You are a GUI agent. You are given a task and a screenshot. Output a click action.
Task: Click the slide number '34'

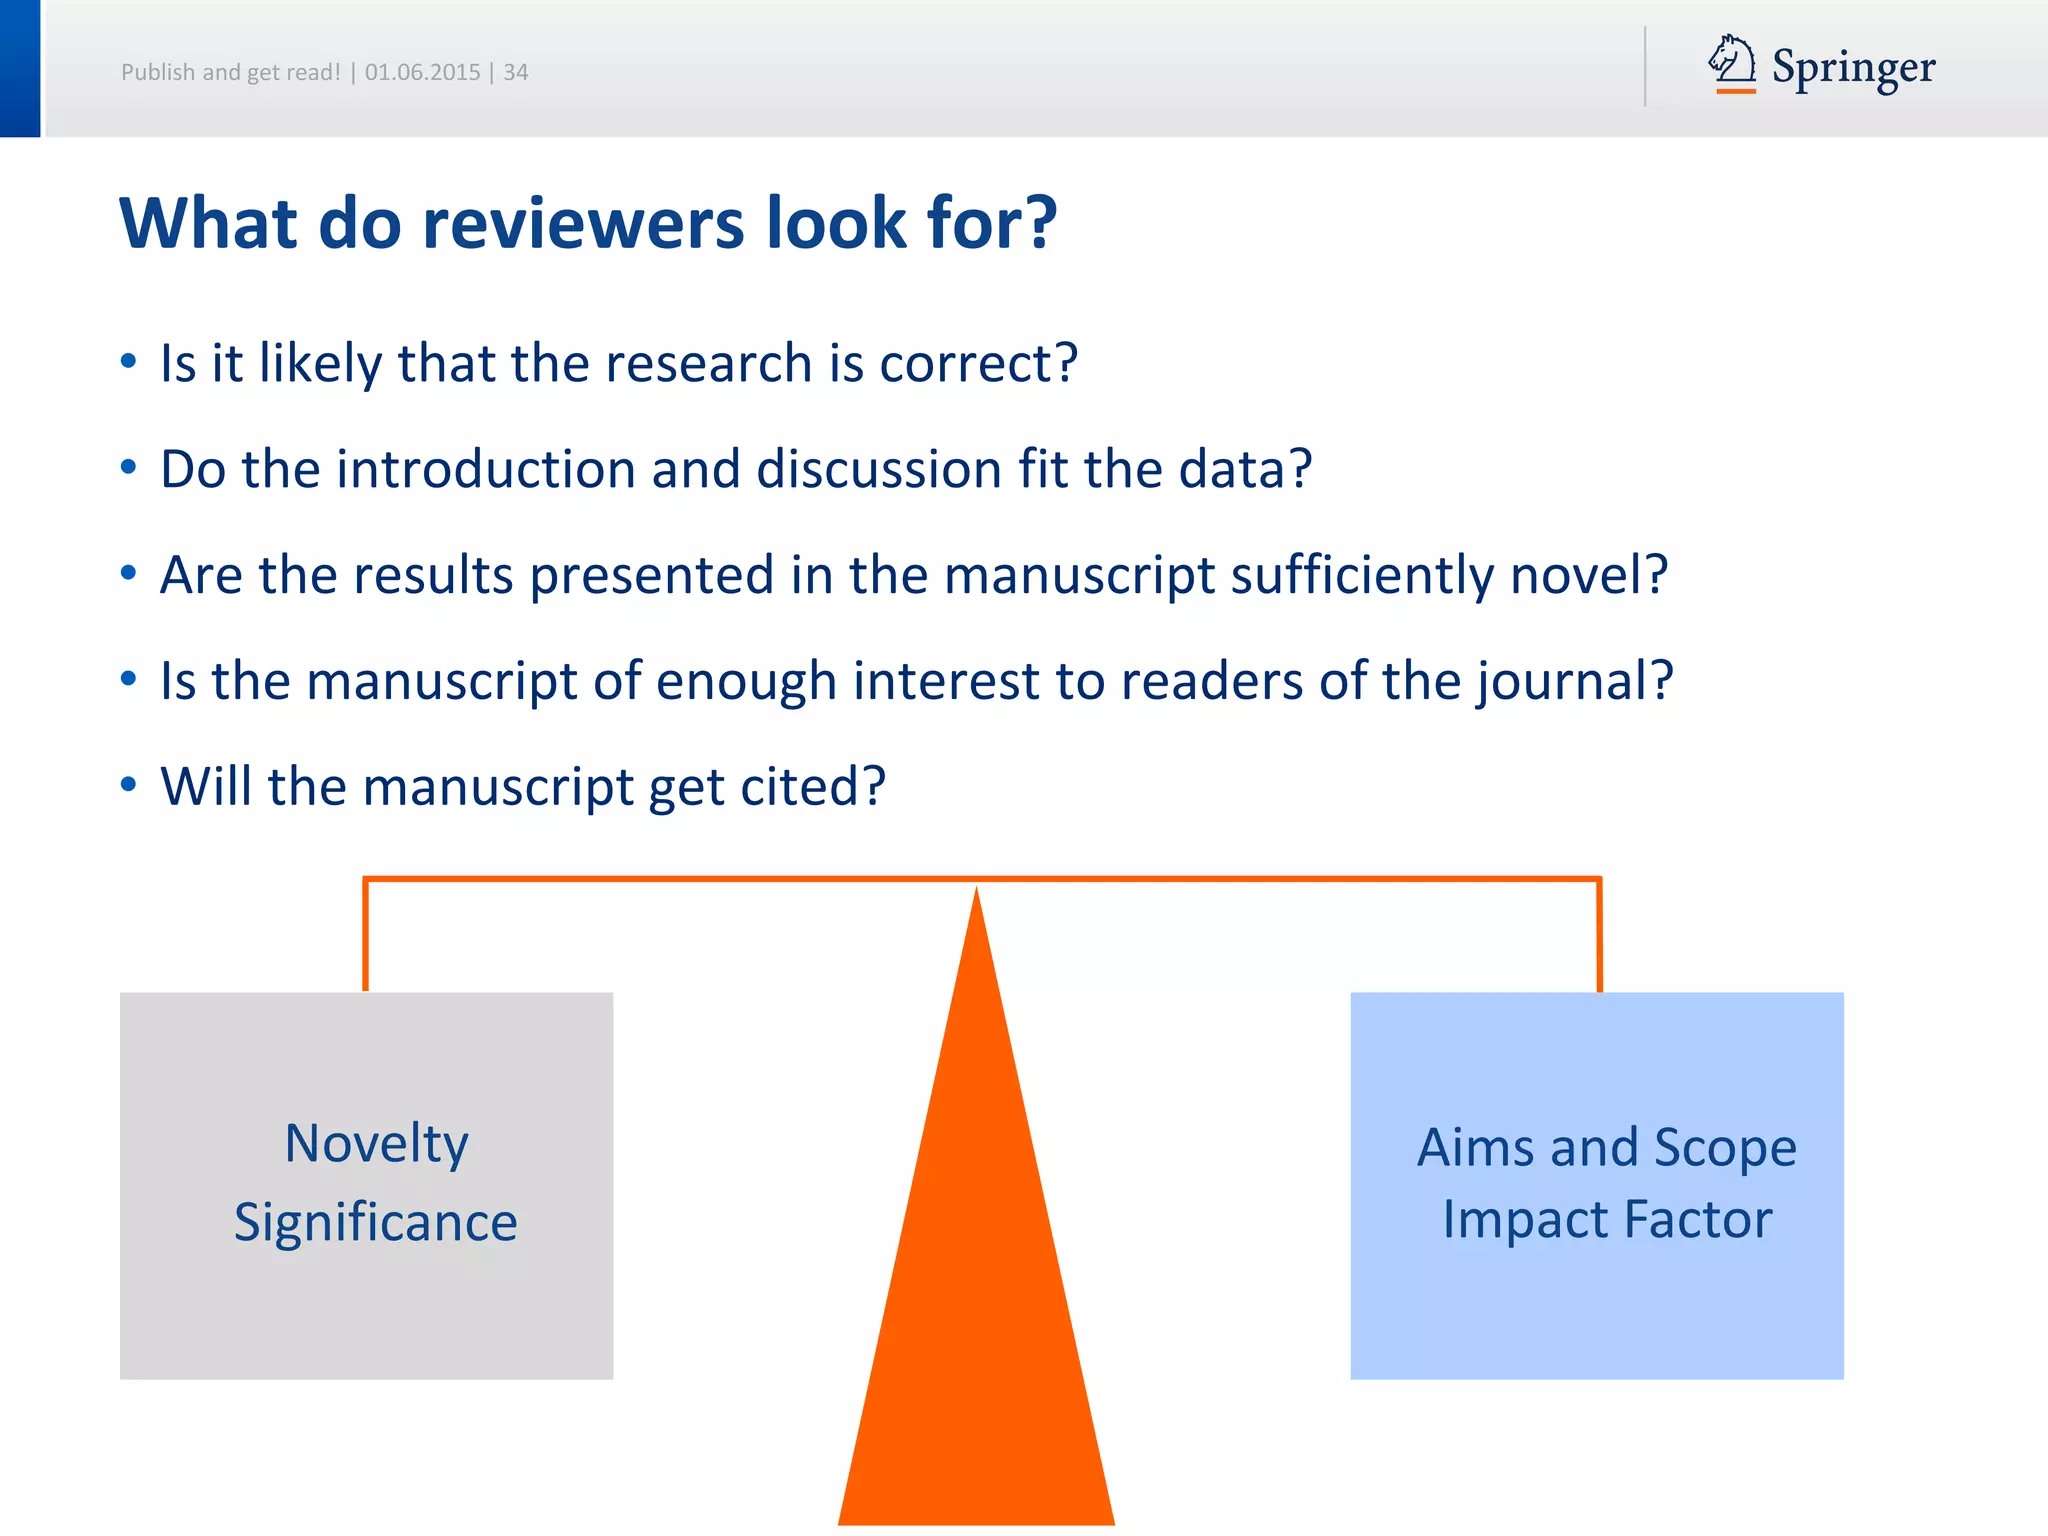click(x=516, y=72)
